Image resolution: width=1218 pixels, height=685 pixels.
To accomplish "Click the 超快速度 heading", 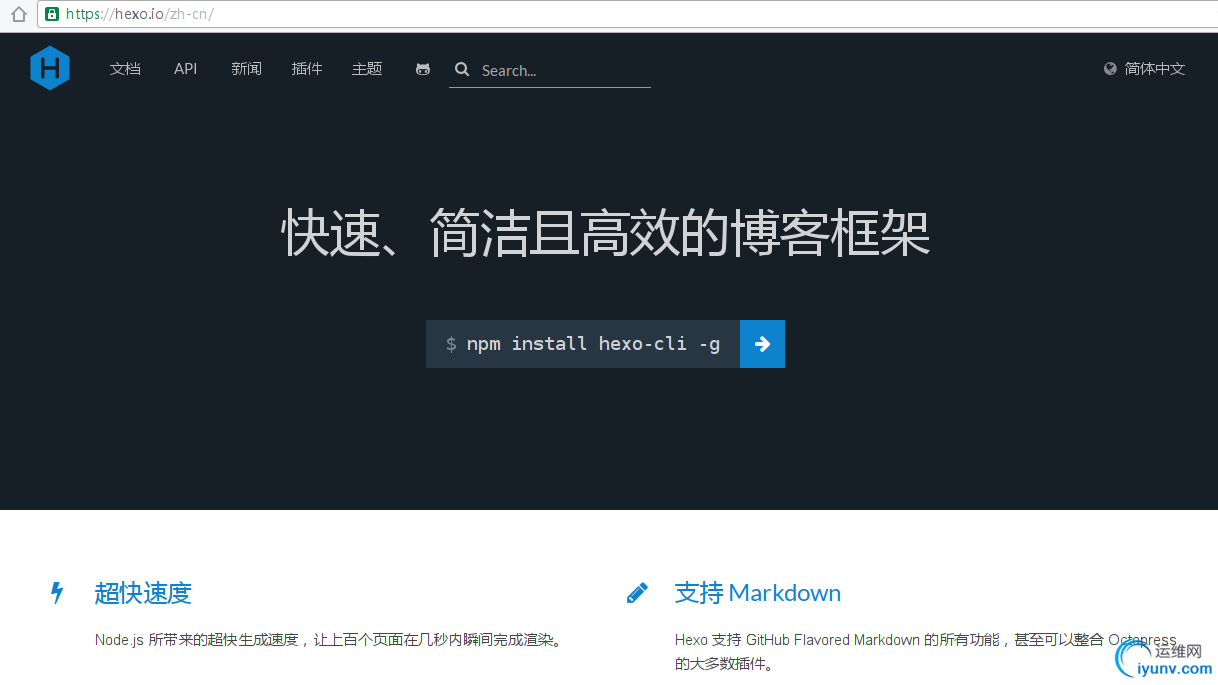I will pyautogui.click(x=143, y=593).
